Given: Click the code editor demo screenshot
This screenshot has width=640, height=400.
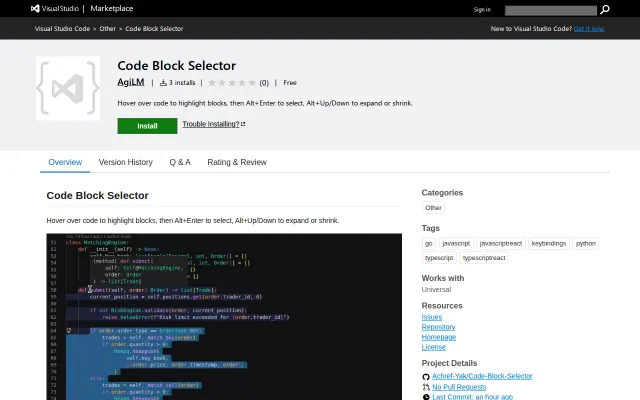Looking at the screenshot, I should coord(224,317).
